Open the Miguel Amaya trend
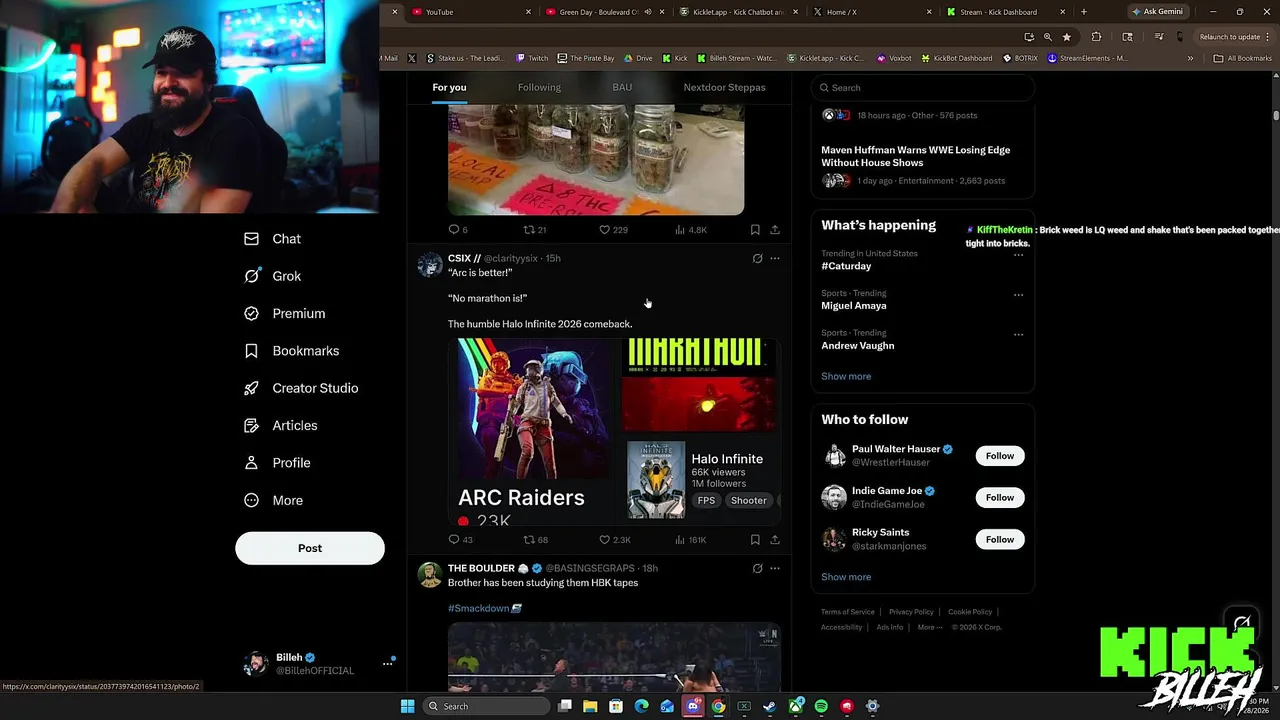Viewport: 1280px width, 720px height. (853, 306)
